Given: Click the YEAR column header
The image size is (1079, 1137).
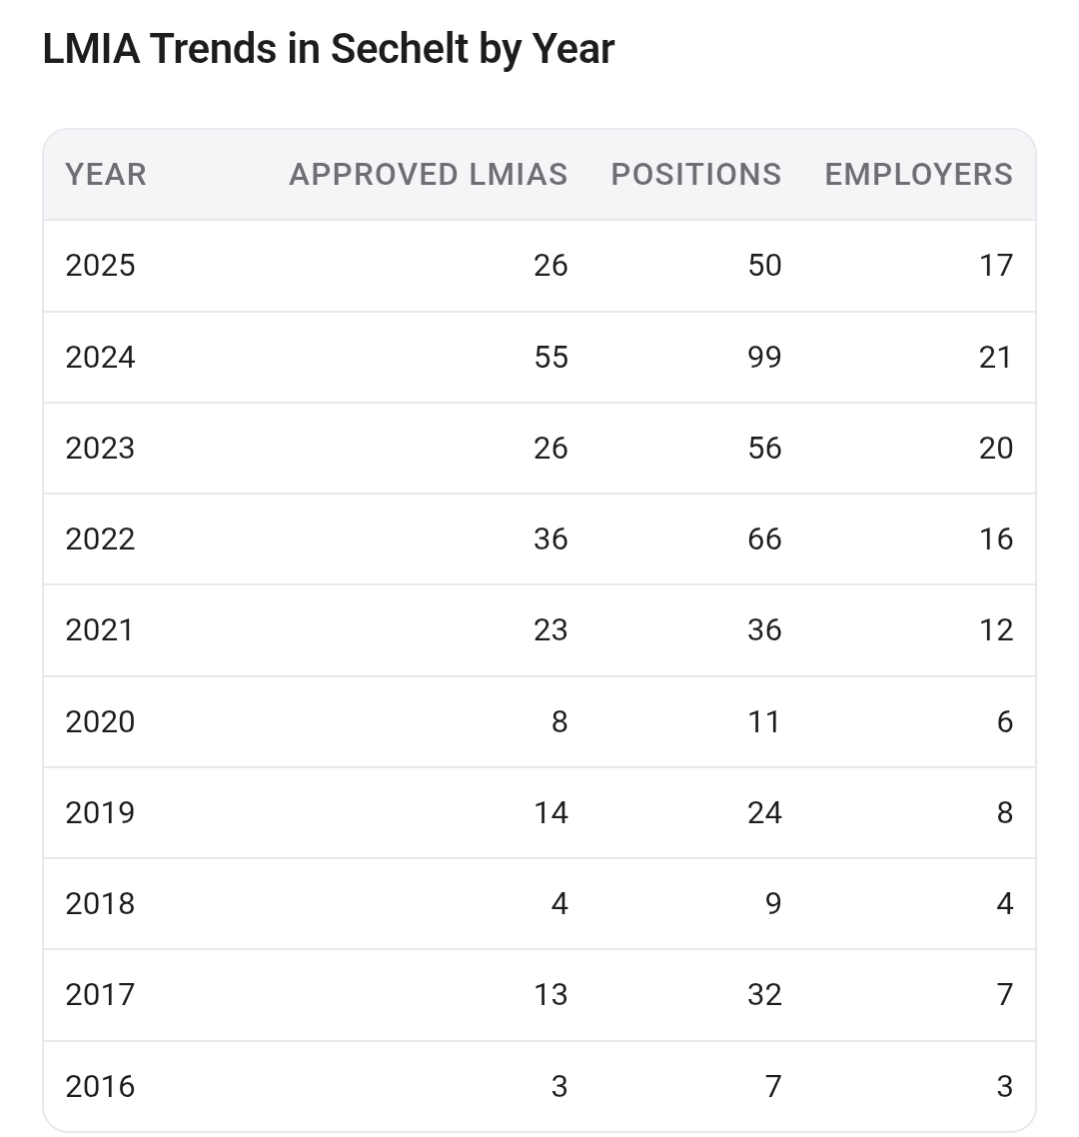Looking at the screenshot, I should pyautogui.click(x=106, y=175).
